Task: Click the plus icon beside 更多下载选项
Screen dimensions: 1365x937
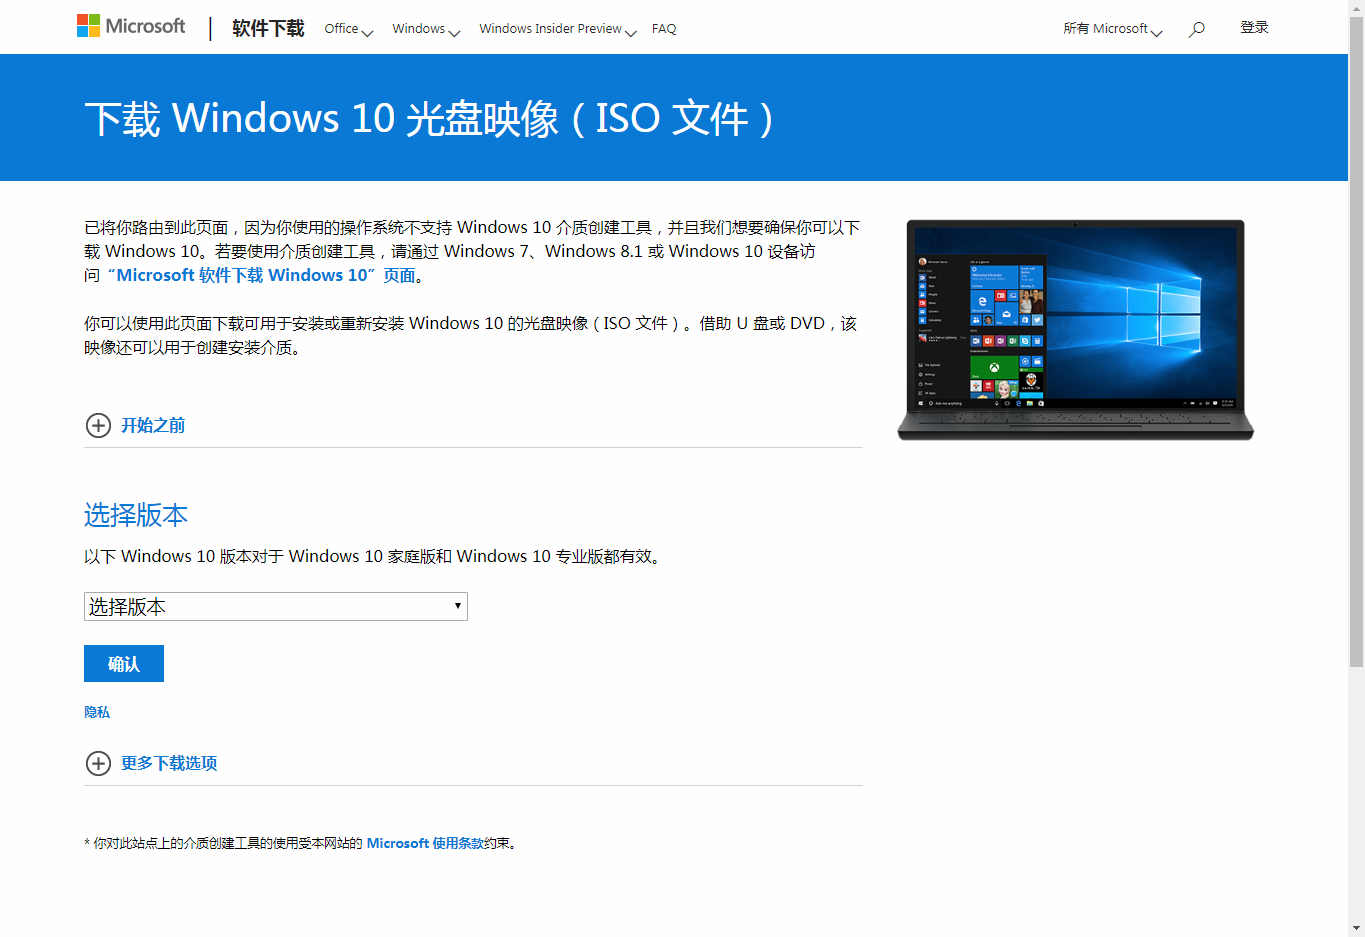Action: pos(98,764)
